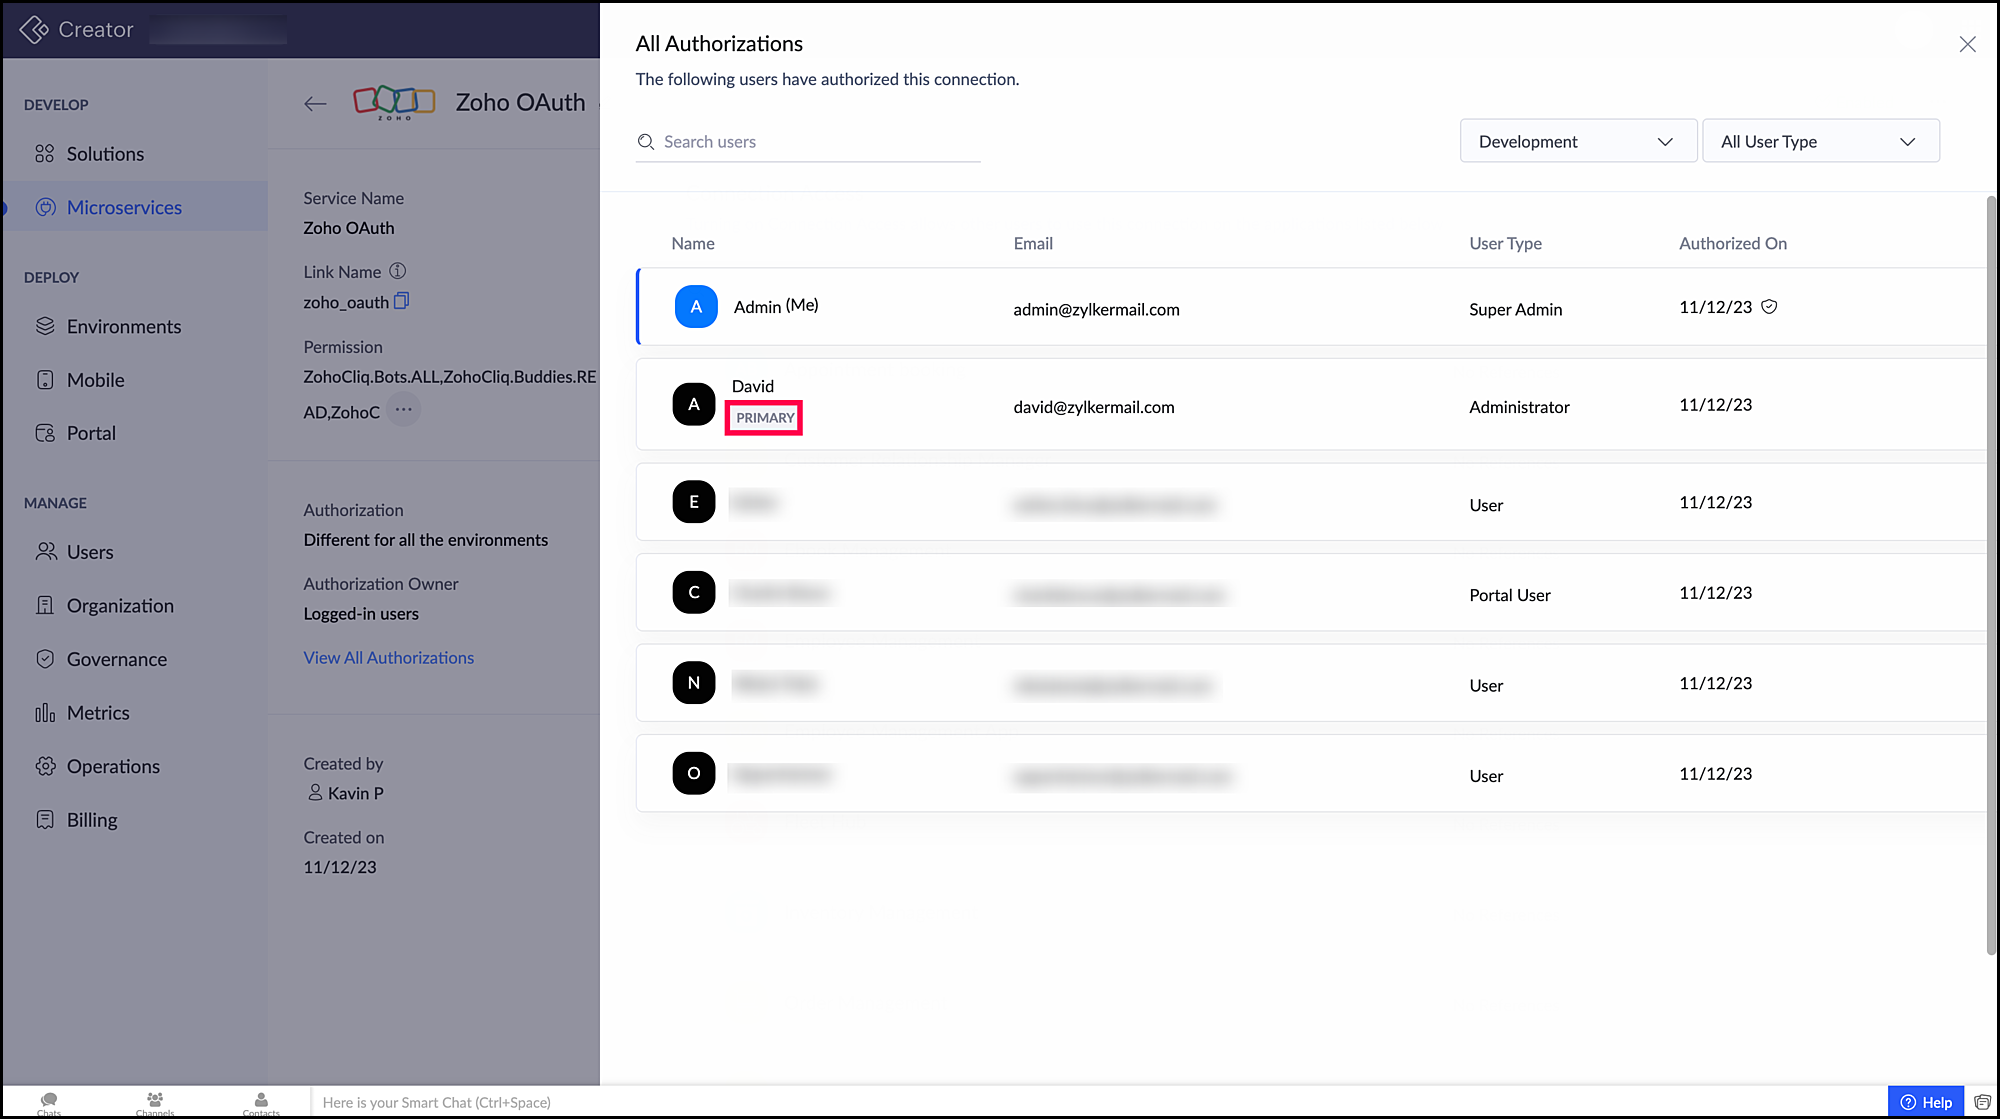Screen dimensions: 2000x1119
Task: Open Channels in the bottom bar
Action: pyautogui.click(x=155, y=1102)
